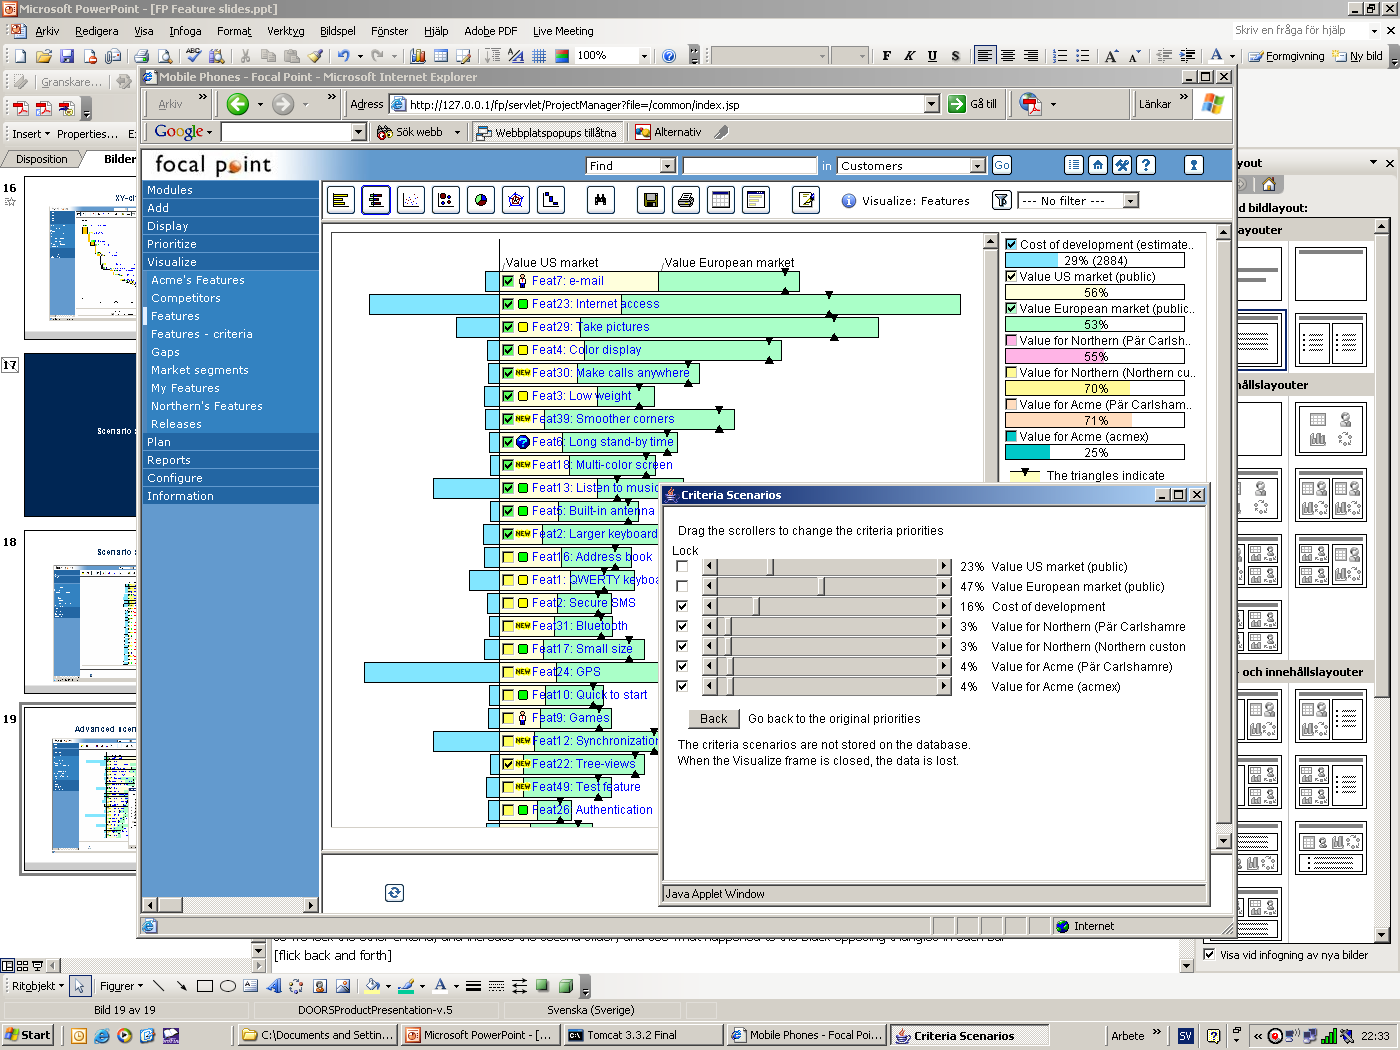Click the Back button in Criteria Scenarios

tap(714, 718)
